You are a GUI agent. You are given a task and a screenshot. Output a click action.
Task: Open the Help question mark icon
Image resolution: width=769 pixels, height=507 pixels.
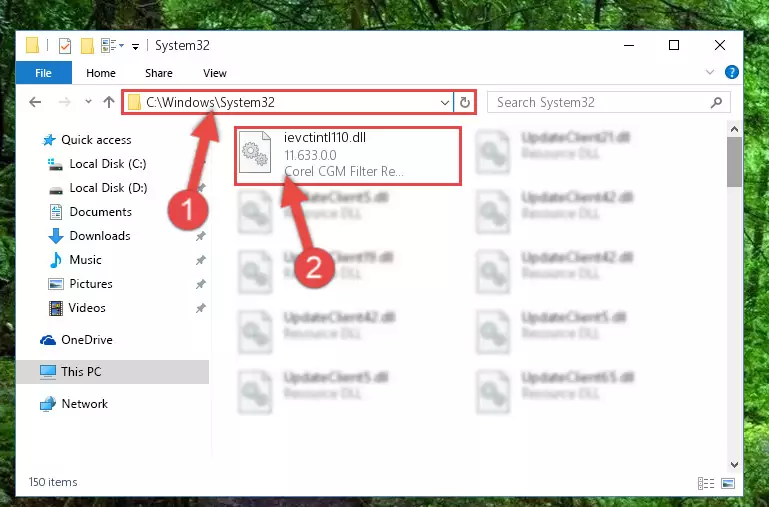click(x=731, y=73)
